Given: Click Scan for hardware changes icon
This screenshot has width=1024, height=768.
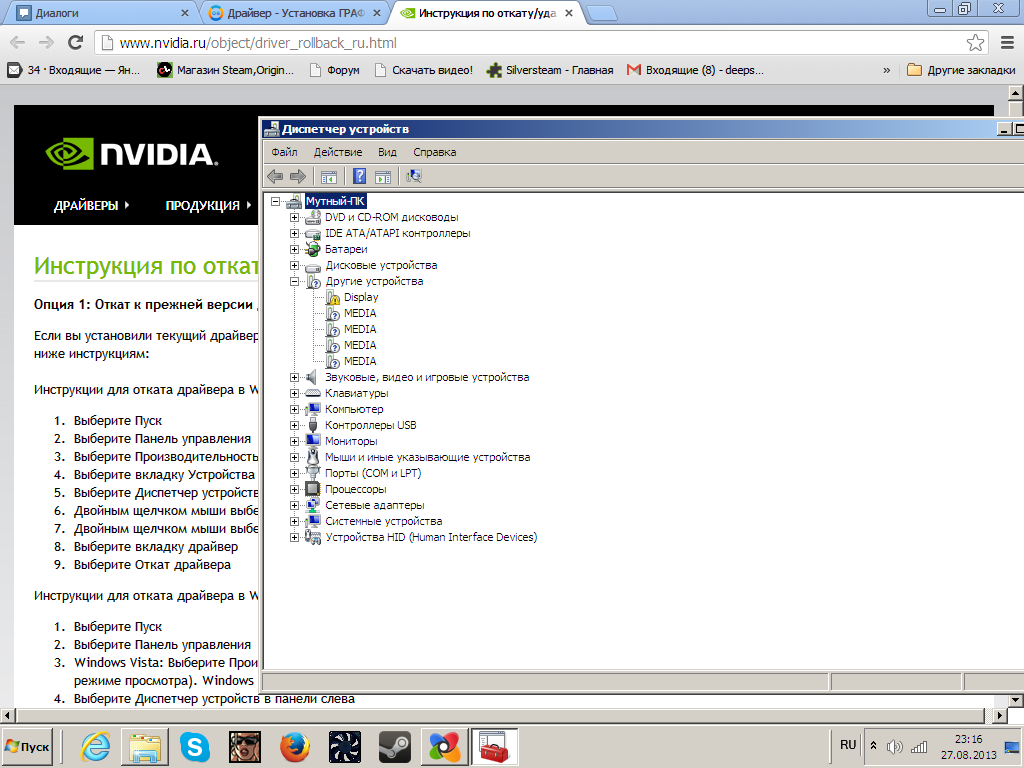Looking at the screenshot, I should tap(414, 176).
